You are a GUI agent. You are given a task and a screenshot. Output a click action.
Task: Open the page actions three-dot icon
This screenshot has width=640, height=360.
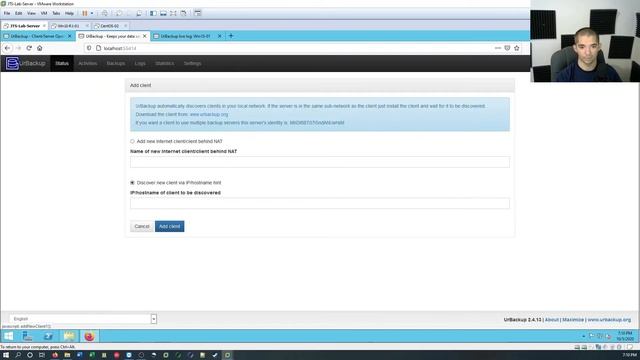pyautogui.click(x=498, y=48)
